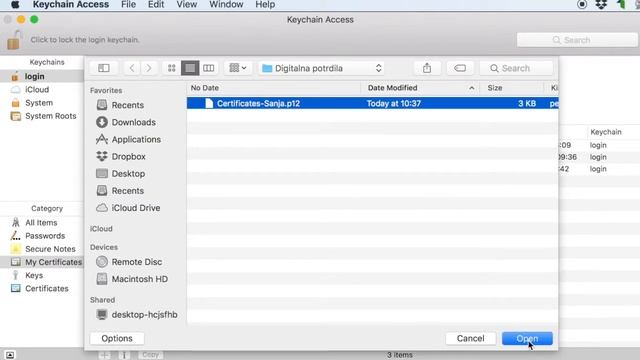Go forward in the file dialog
Image resolution: width=640 pixels, height=360 pixels.
pos(149,68)
